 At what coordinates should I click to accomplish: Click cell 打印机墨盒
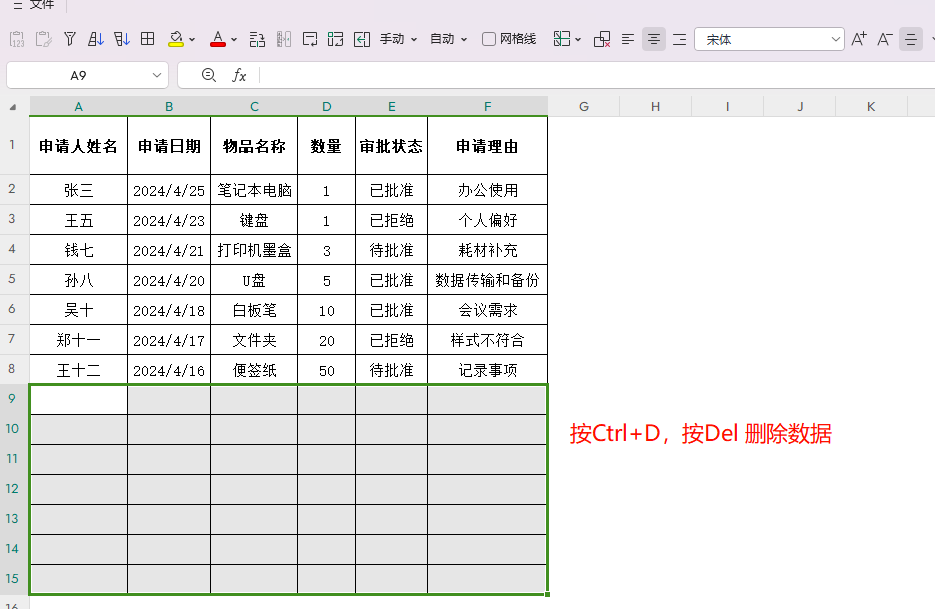click(x=254, y=251)
